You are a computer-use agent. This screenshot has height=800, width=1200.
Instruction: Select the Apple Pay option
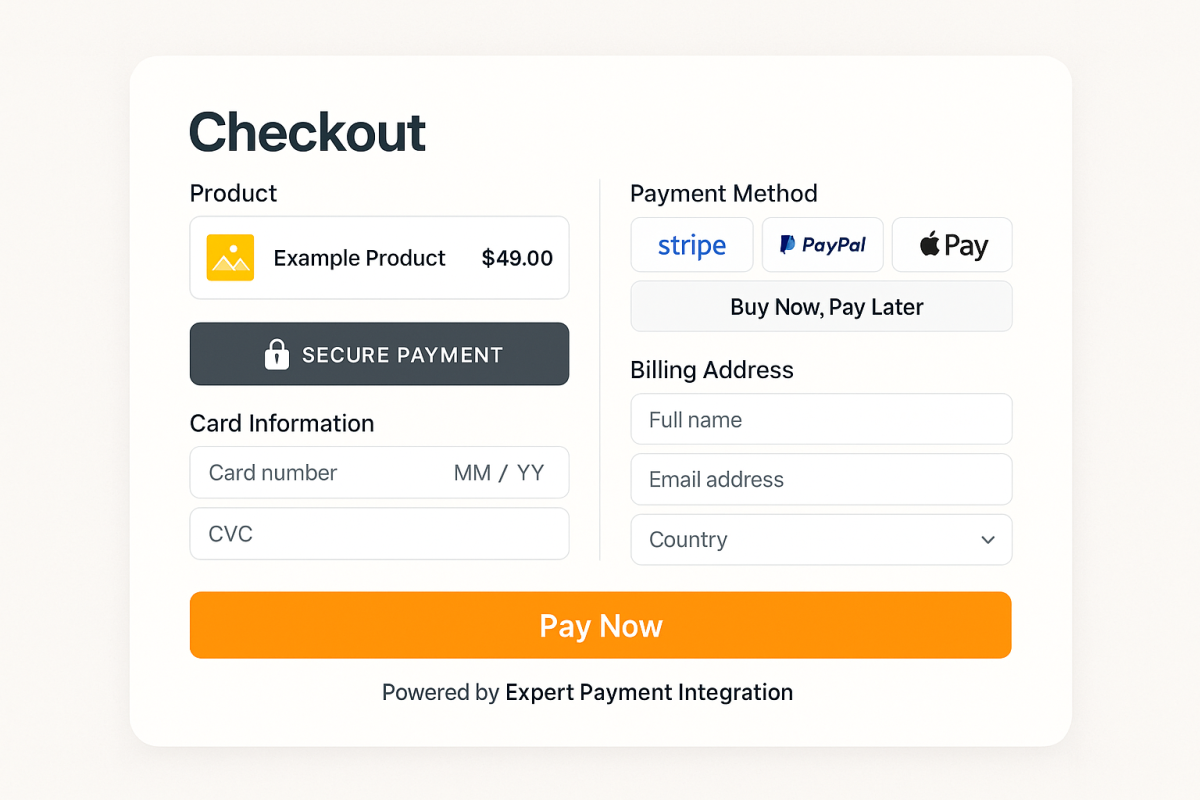pos(952,245)
